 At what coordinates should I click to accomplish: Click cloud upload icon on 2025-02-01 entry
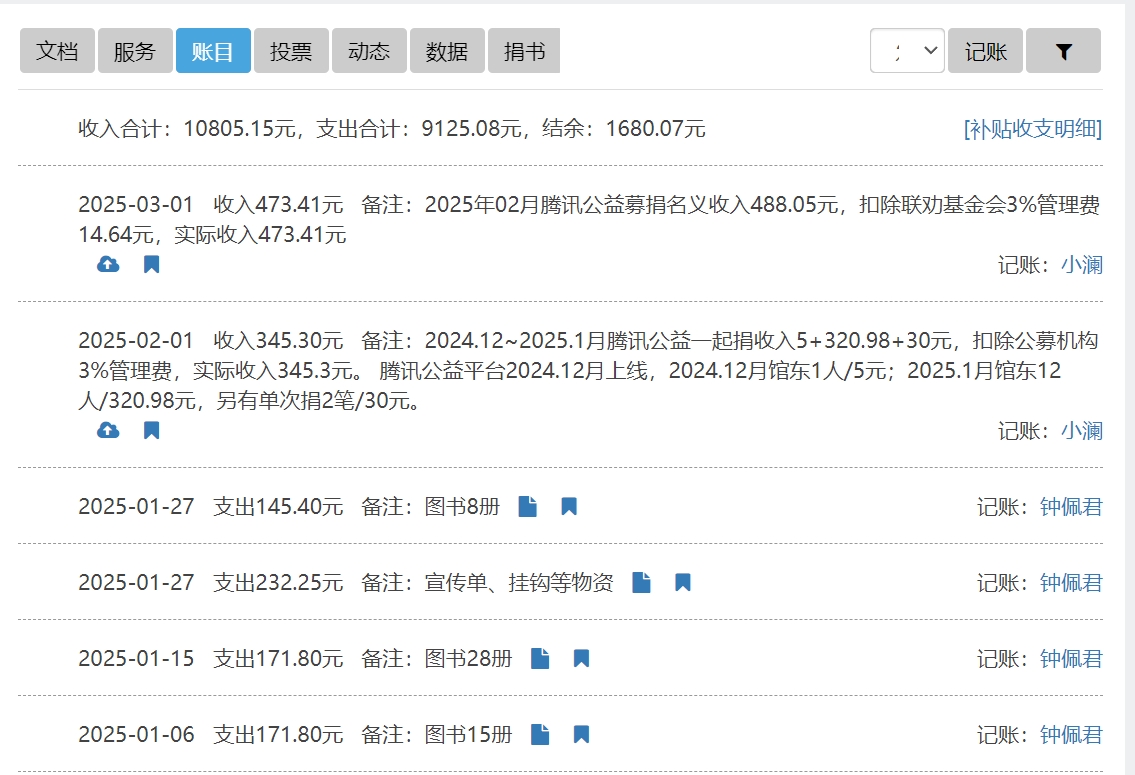(x=108, y=431)
